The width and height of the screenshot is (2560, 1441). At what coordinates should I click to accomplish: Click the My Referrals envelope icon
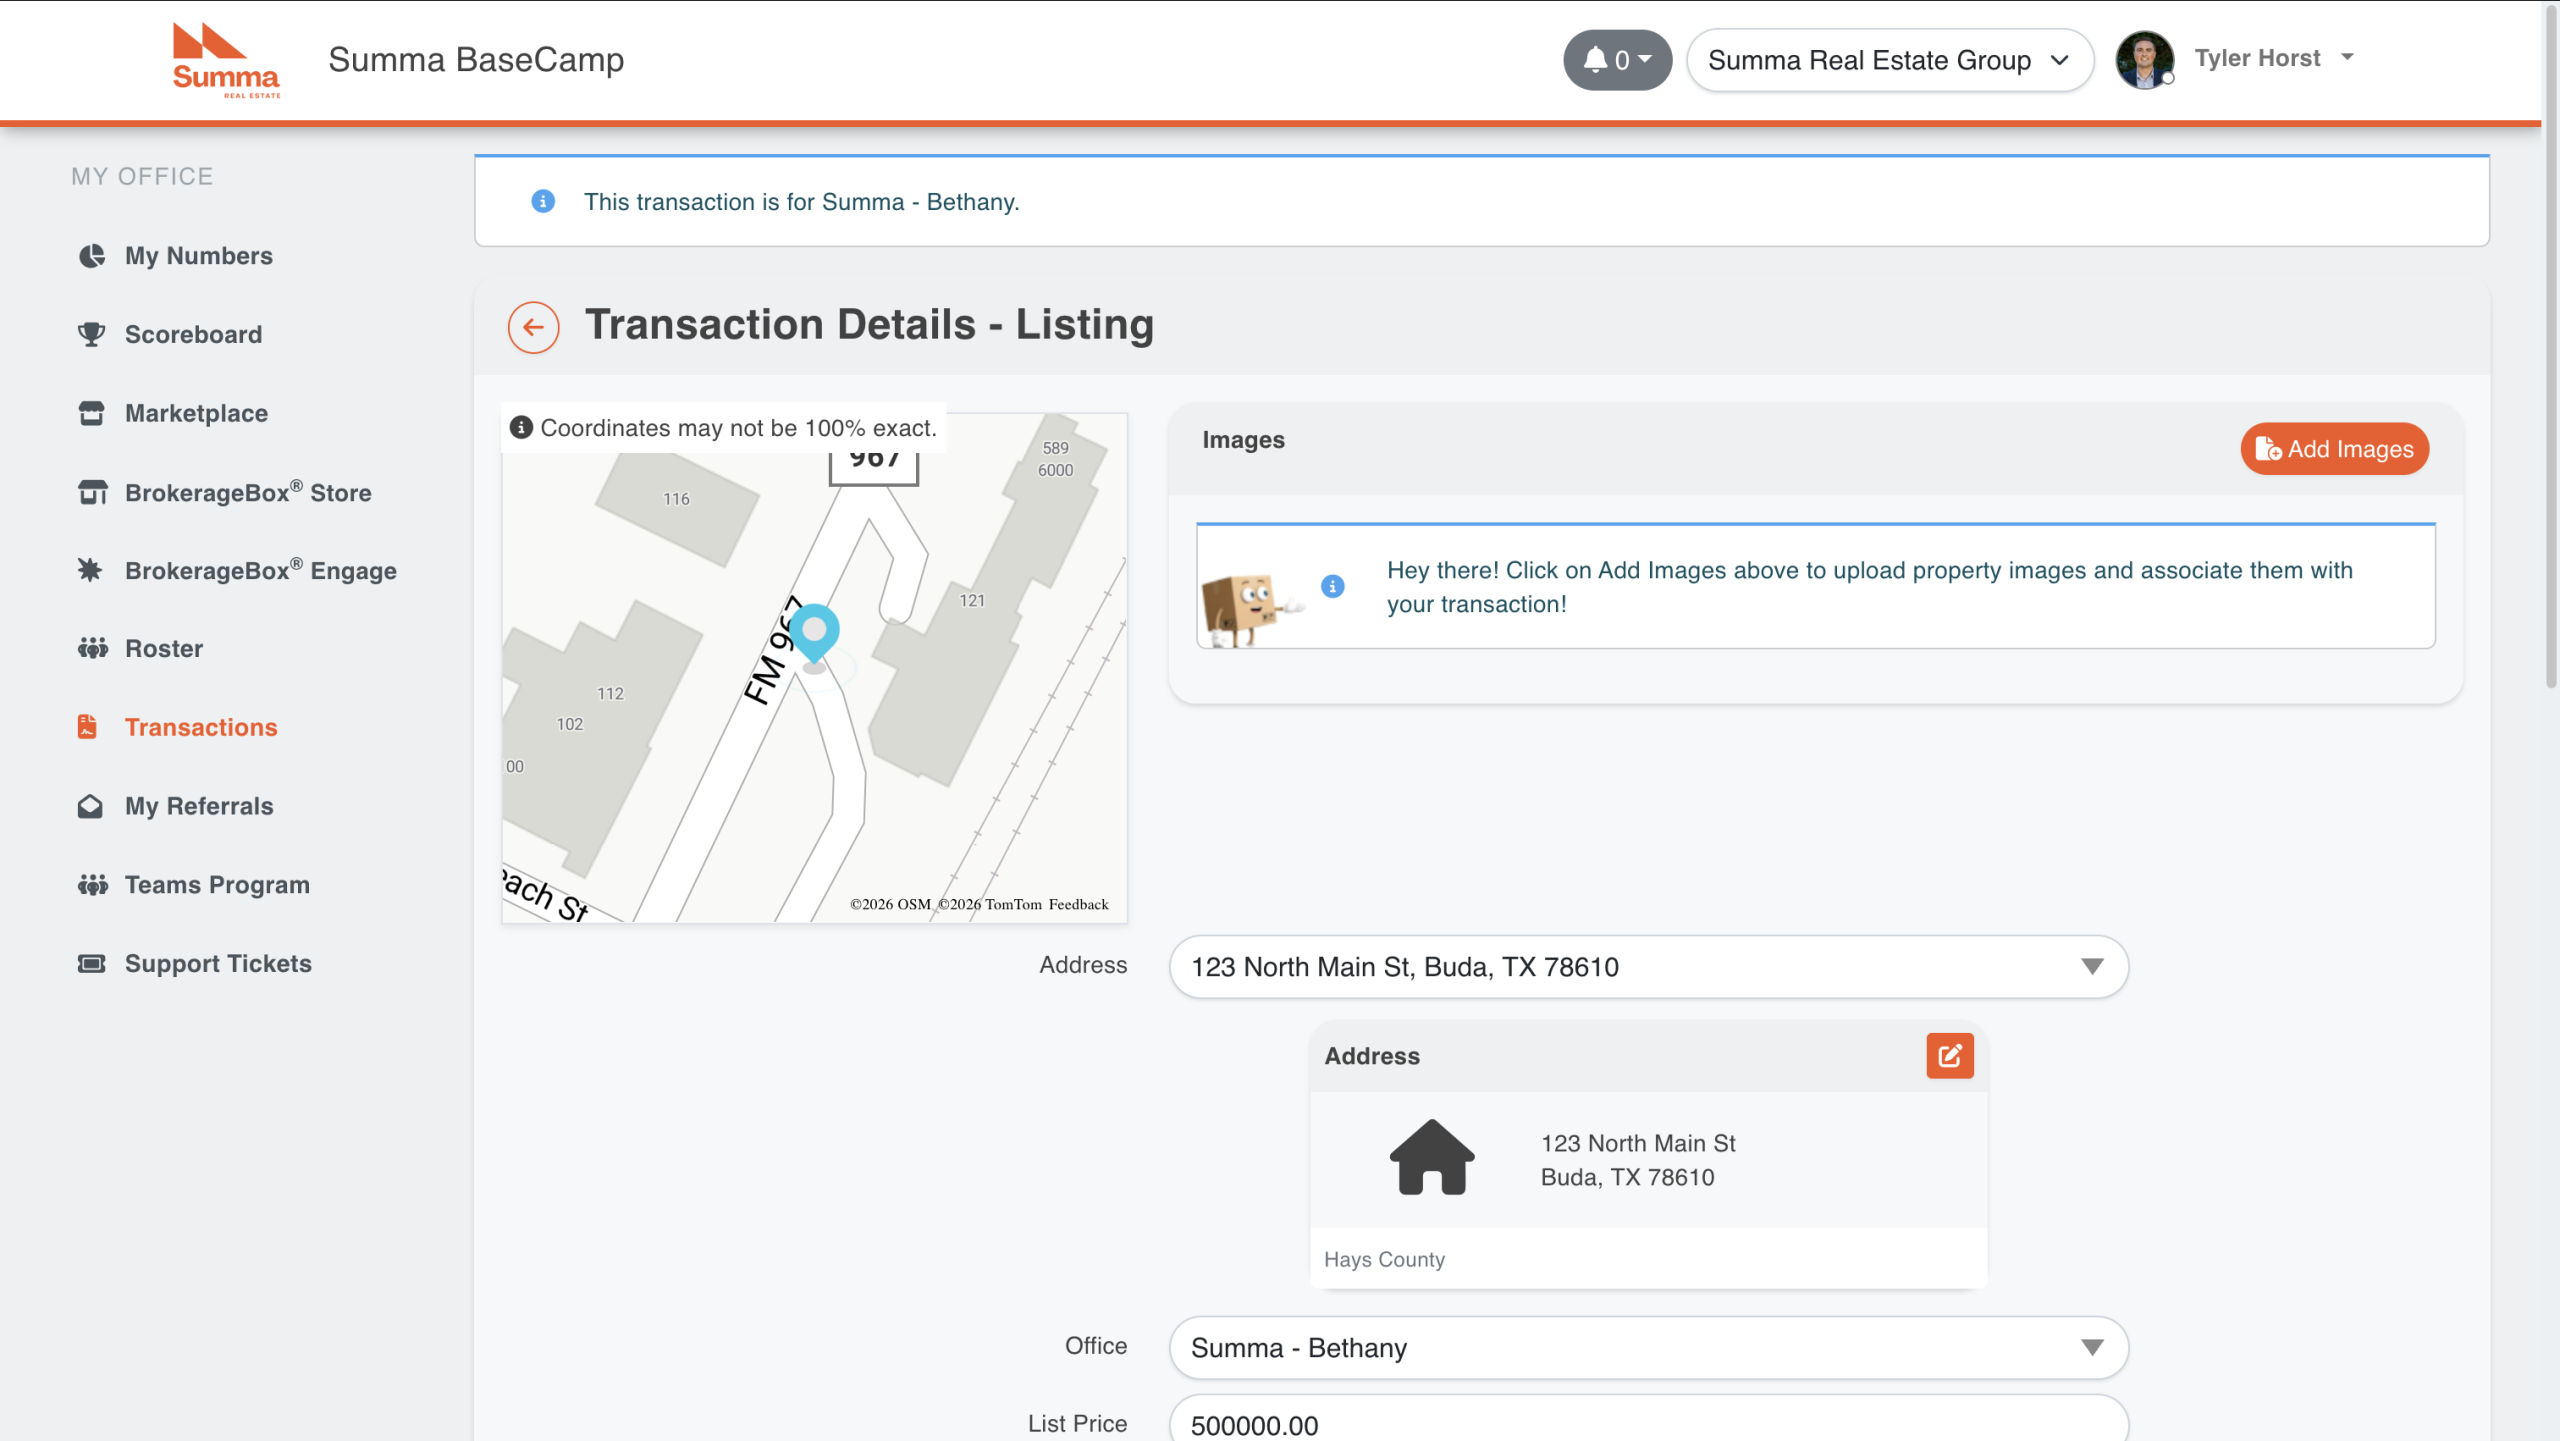pos(90,806)
